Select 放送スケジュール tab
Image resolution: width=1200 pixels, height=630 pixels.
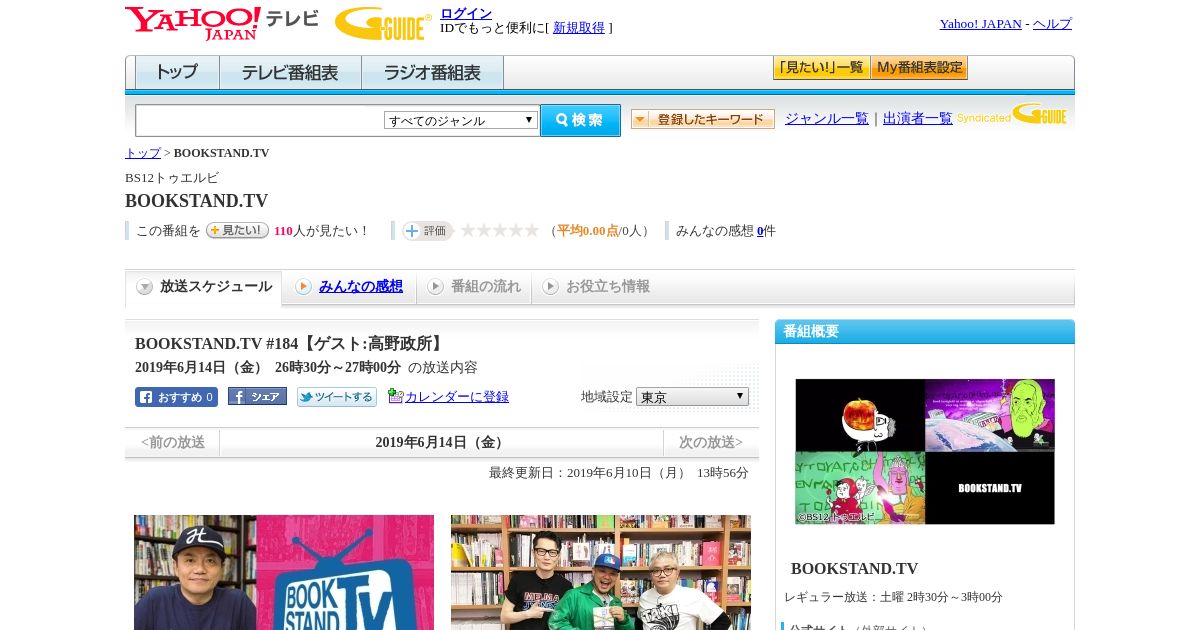[204, 287]
